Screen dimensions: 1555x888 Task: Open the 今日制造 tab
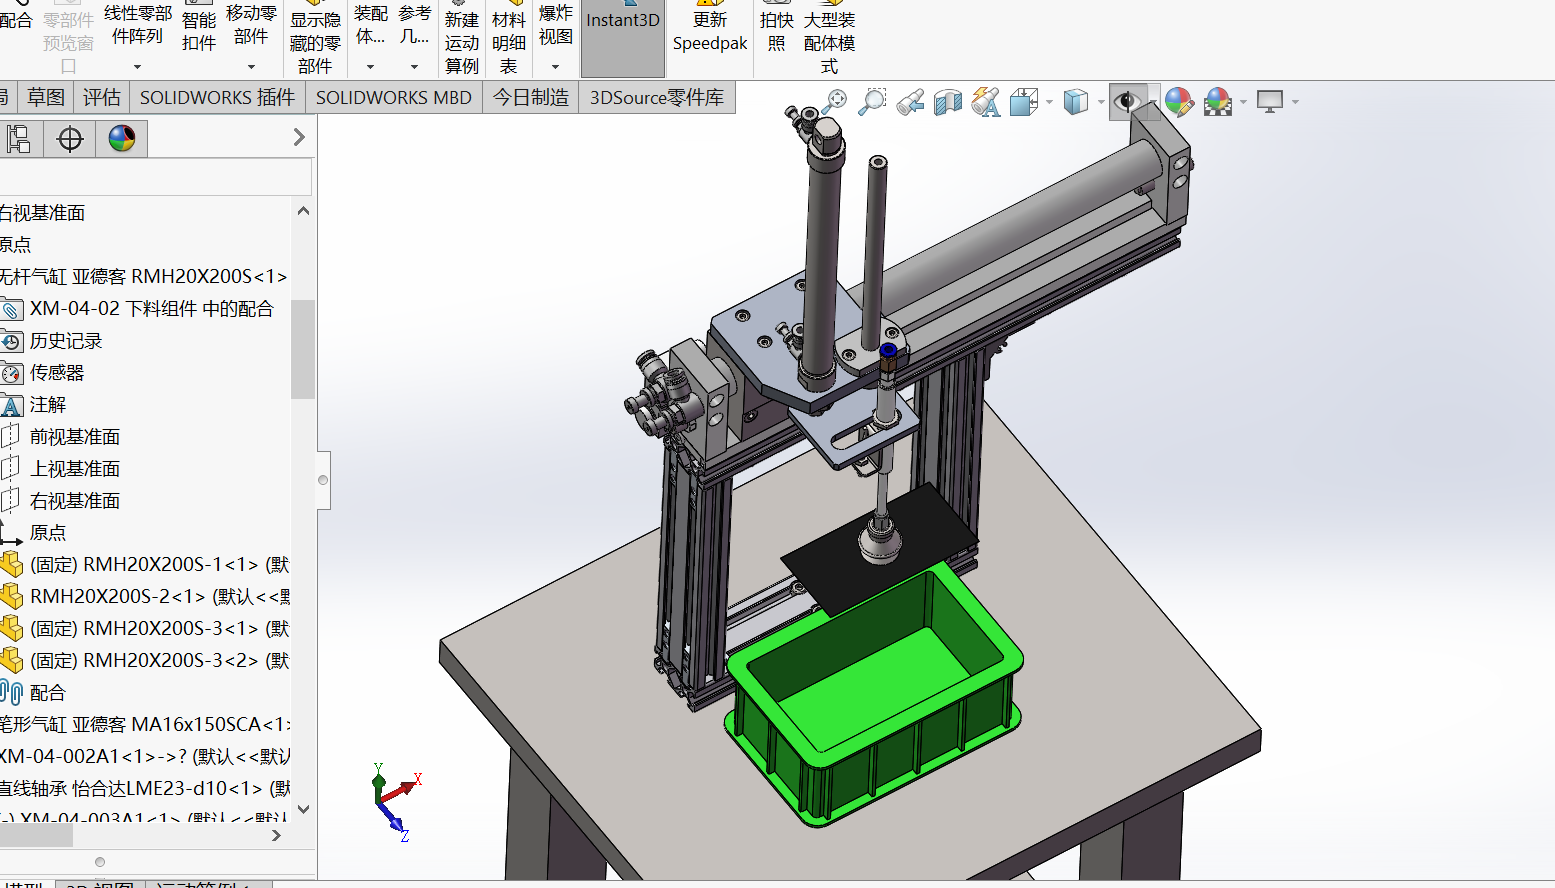(x=531, y=97)
